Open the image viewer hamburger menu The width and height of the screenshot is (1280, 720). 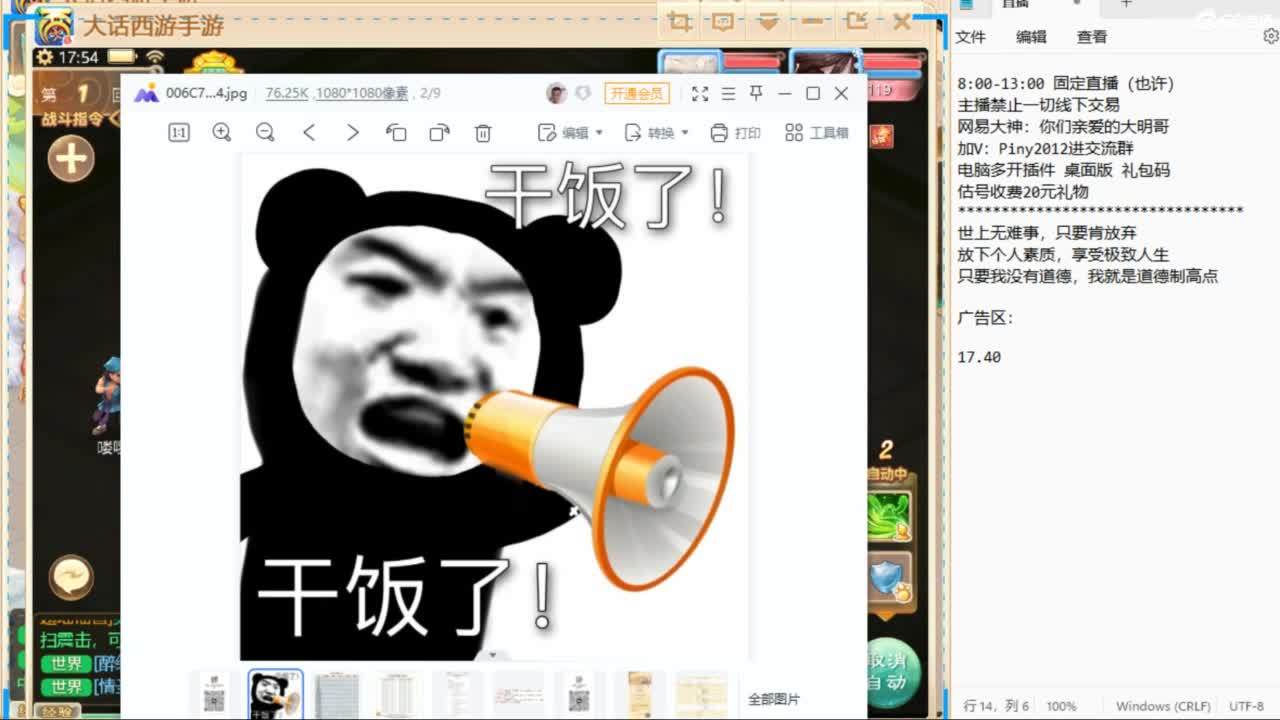(728, 93)
